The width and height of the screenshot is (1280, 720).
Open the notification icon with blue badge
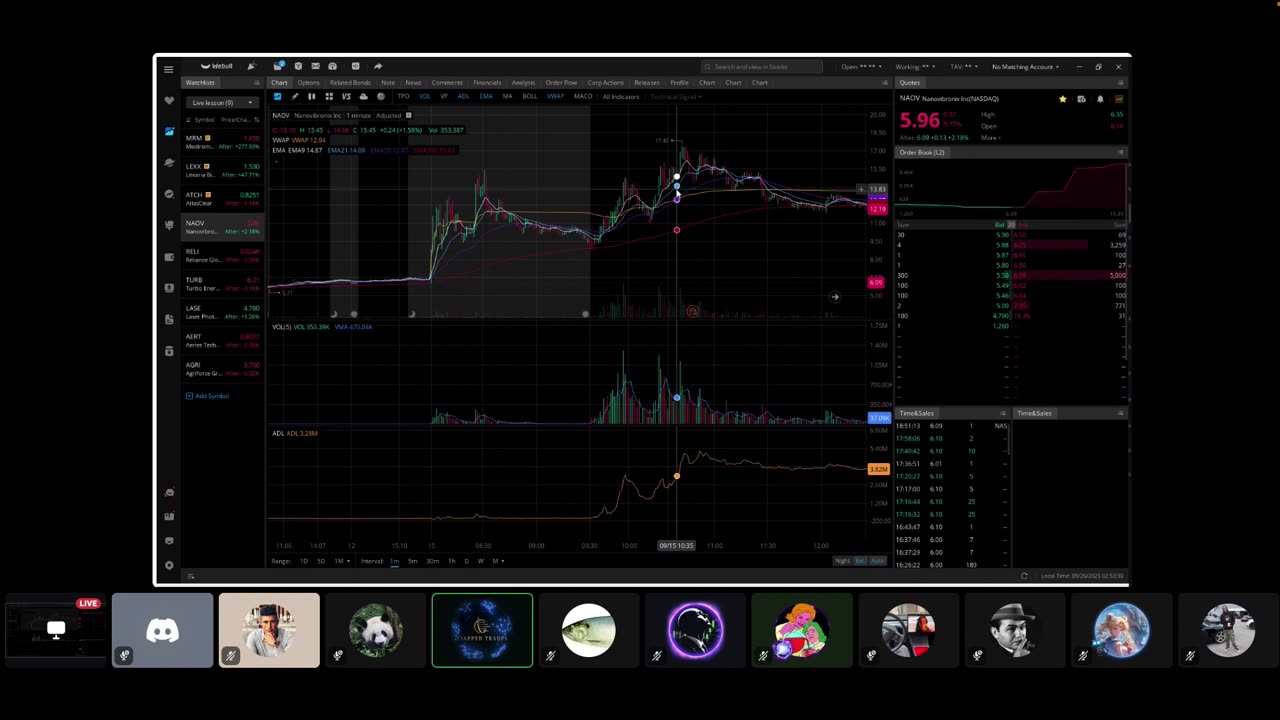tap(278, 66)
